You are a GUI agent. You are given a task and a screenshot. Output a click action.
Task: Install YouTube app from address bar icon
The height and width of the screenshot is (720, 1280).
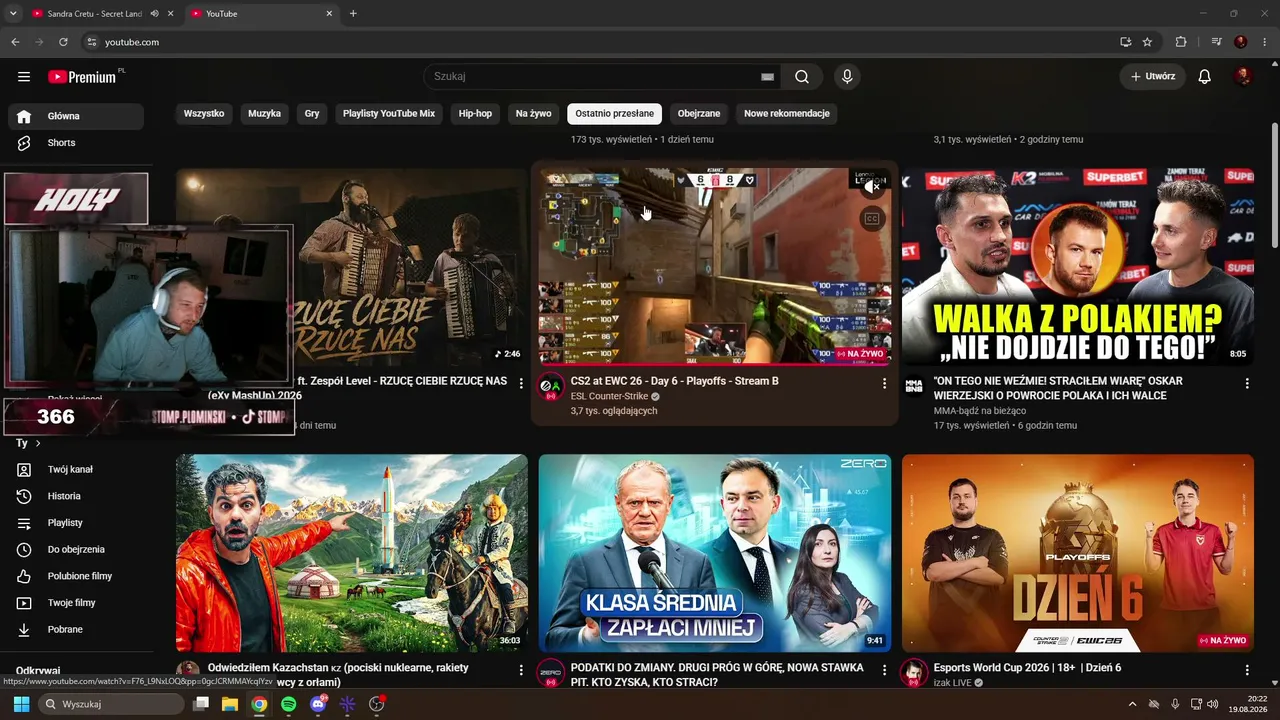click(x=1125, y=42)
